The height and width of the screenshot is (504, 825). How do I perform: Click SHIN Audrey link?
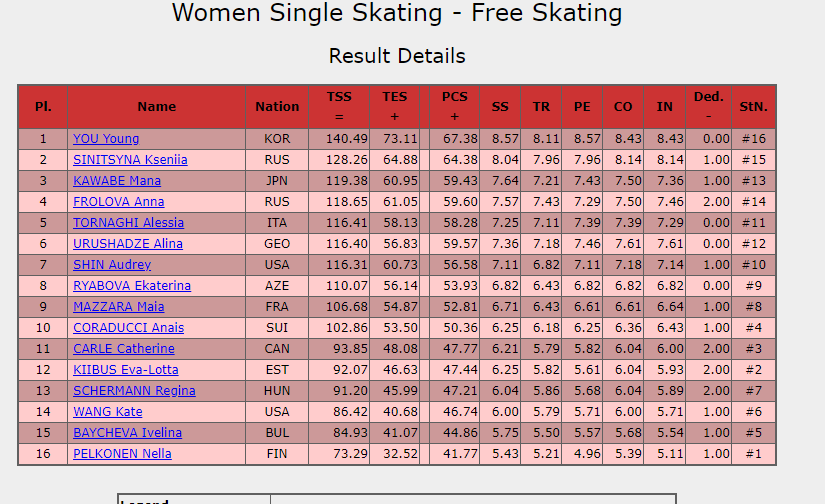(112, 265)
